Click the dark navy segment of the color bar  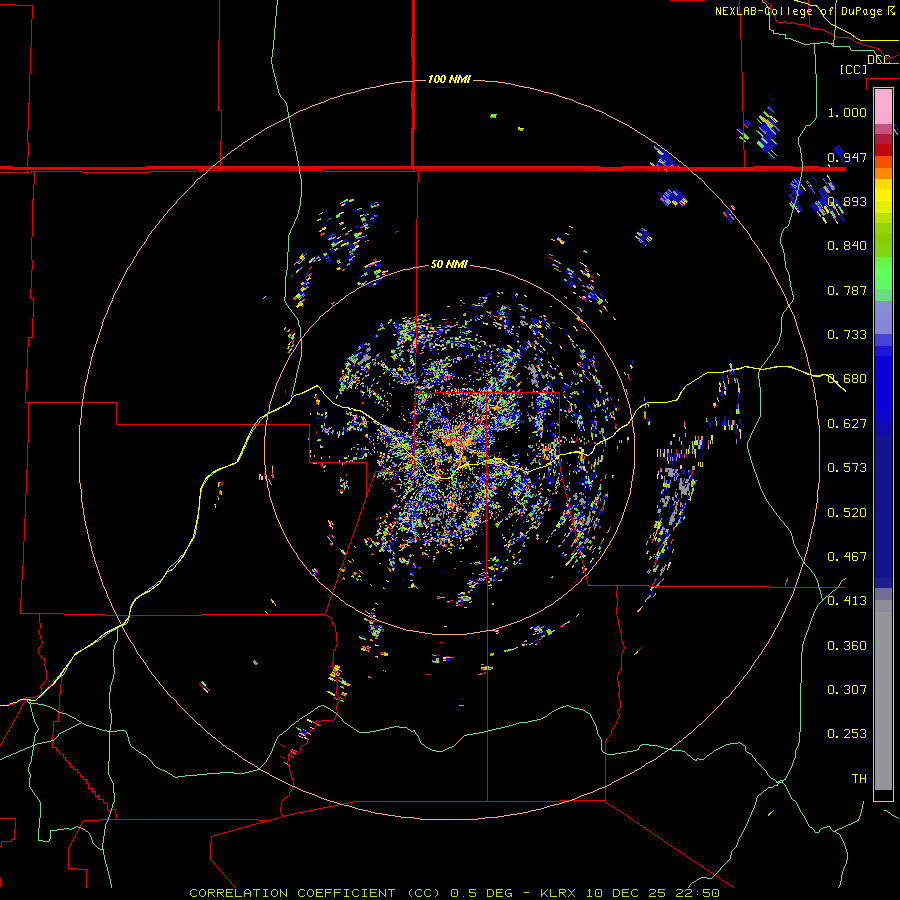pos(883,508)
